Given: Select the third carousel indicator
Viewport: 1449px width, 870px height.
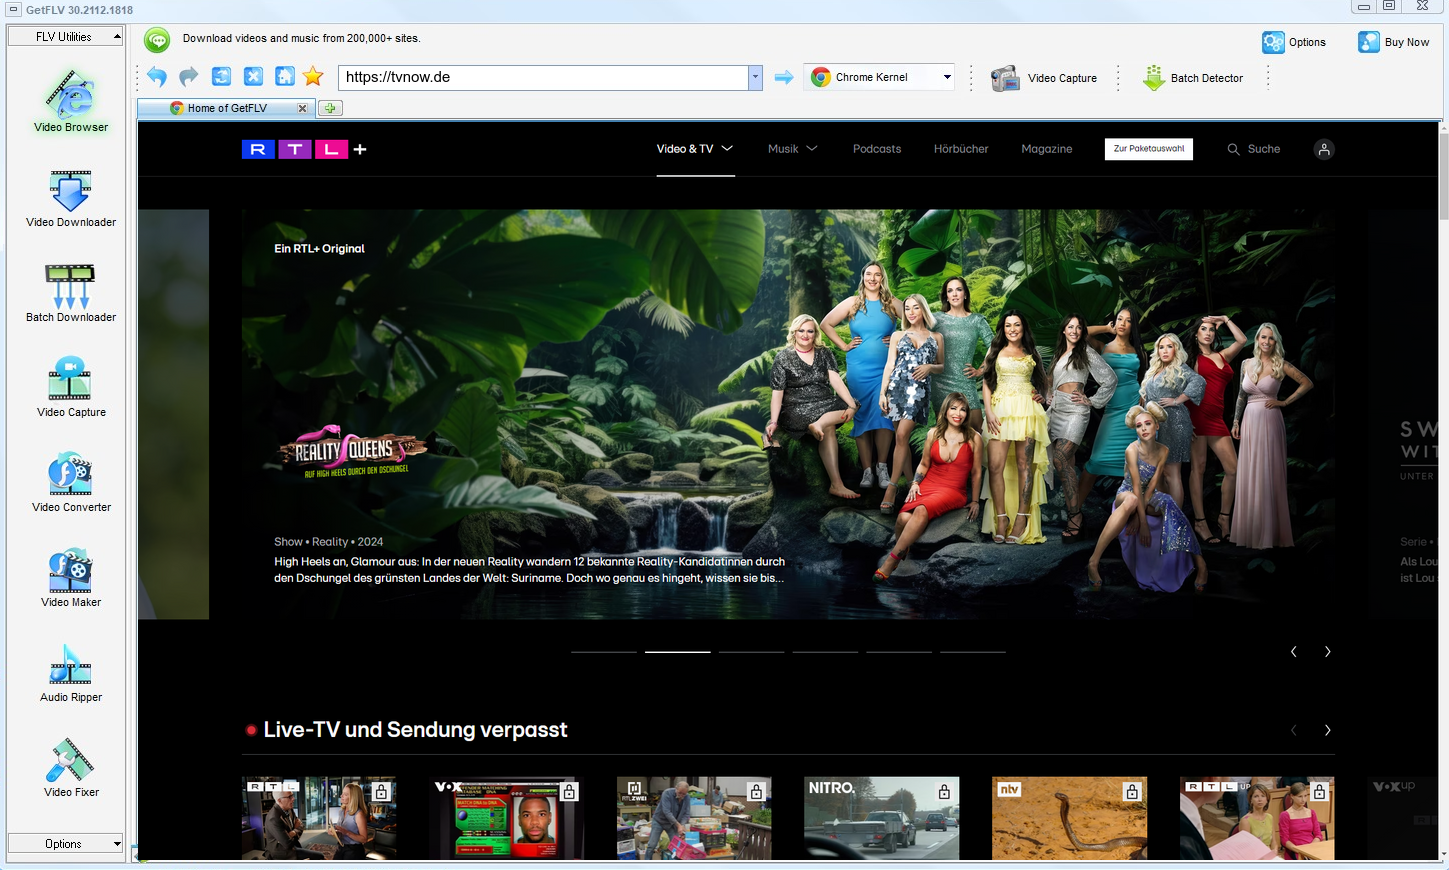Looking at the screenshot, I should [751, 652].
